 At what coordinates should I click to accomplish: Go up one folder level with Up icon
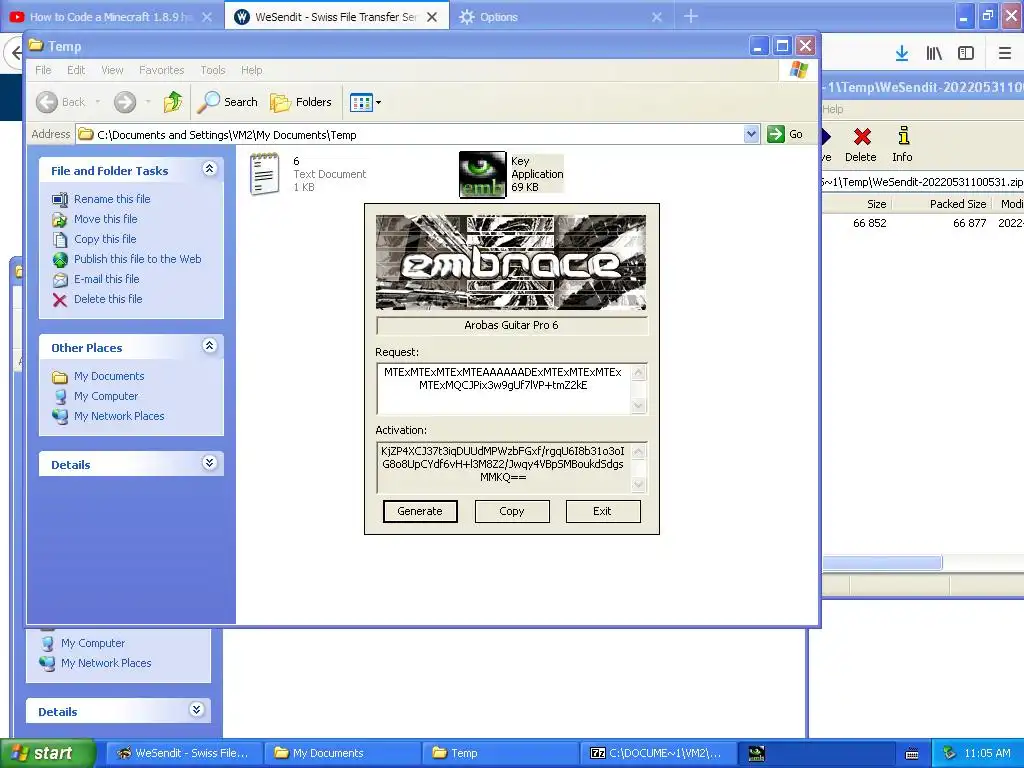point(172,102)
